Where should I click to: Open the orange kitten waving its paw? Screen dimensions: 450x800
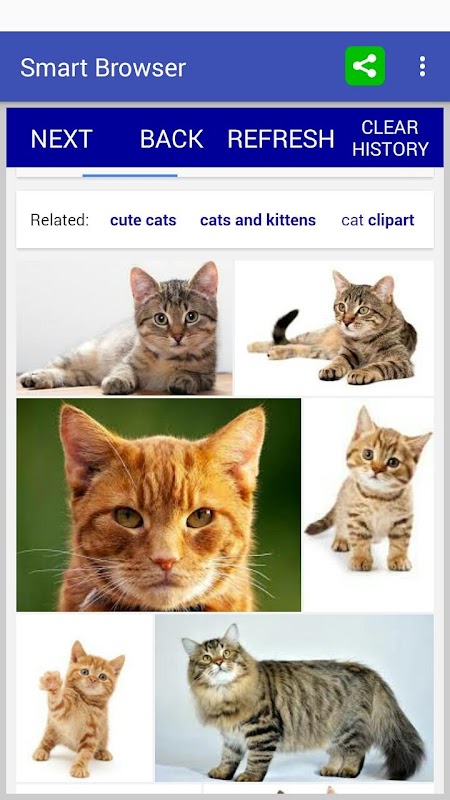(85, 697)
